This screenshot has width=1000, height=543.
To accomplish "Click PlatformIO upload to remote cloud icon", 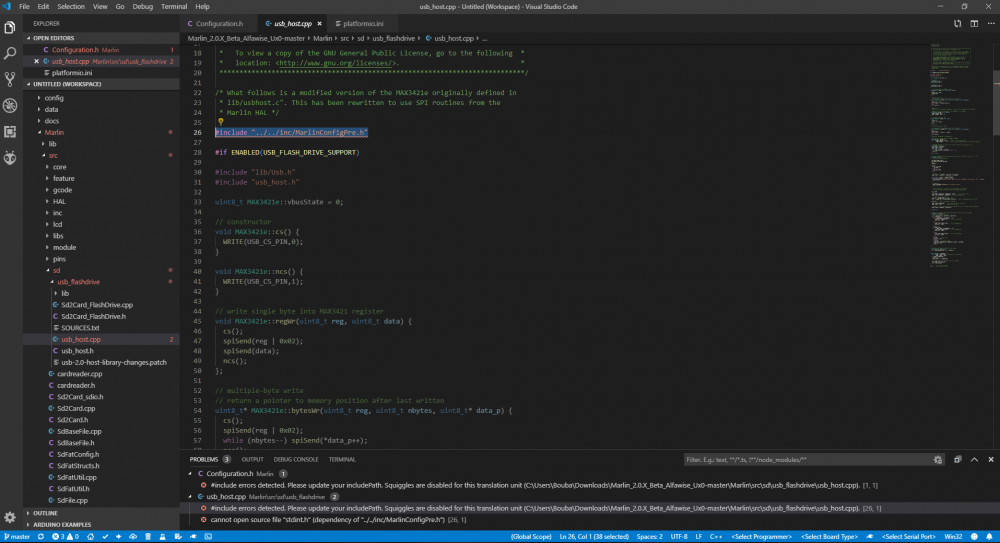I will click(x=133, y=537).
